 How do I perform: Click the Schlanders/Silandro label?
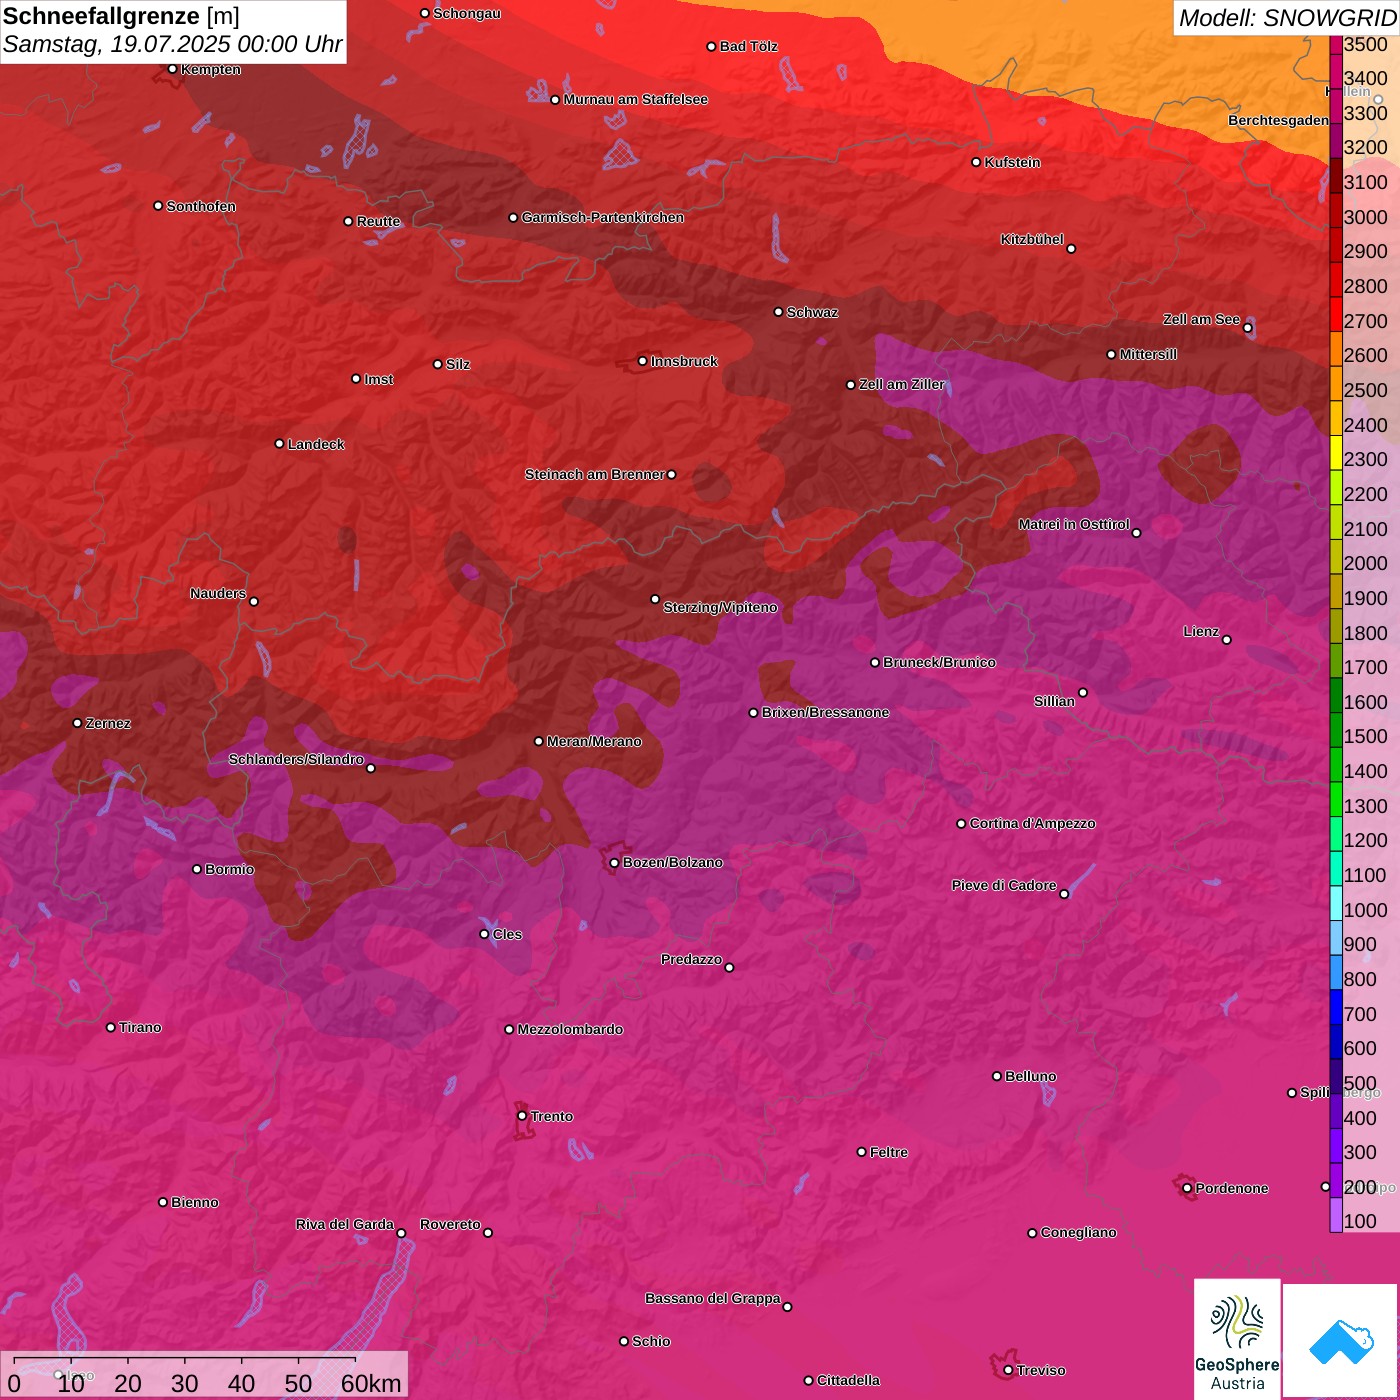pos(296,759)
